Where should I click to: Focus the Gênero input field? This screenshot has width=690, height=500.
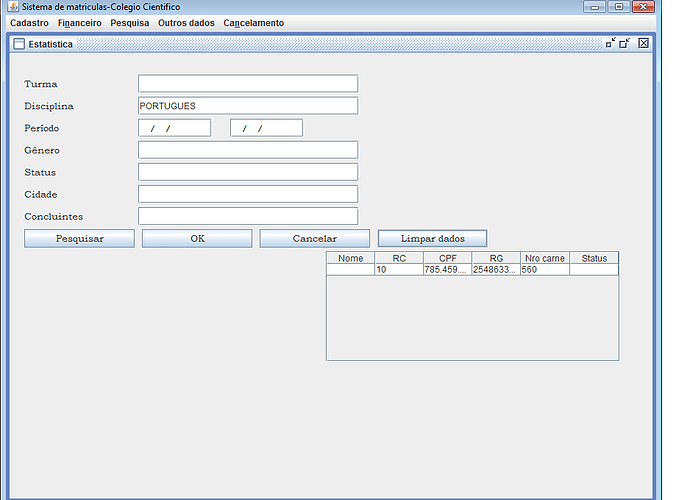[x=248, y=150]
